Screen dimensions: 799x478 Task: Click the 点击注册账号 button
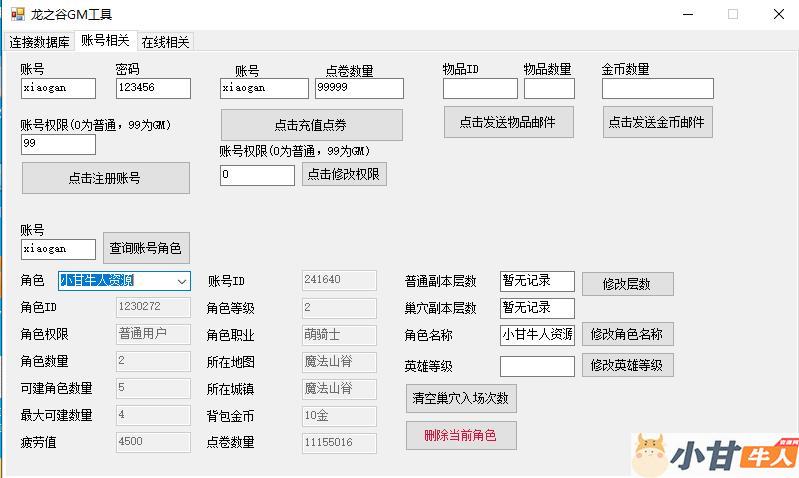105,178
